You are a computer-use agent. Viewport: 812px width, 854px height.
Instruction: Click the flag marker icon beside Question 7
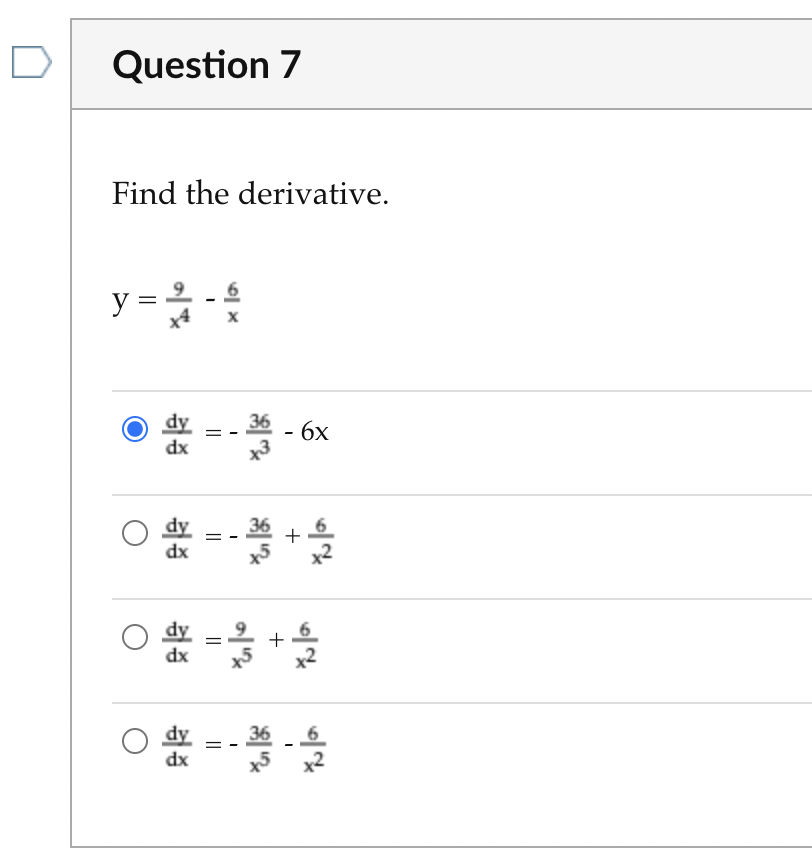coord(32,62)
